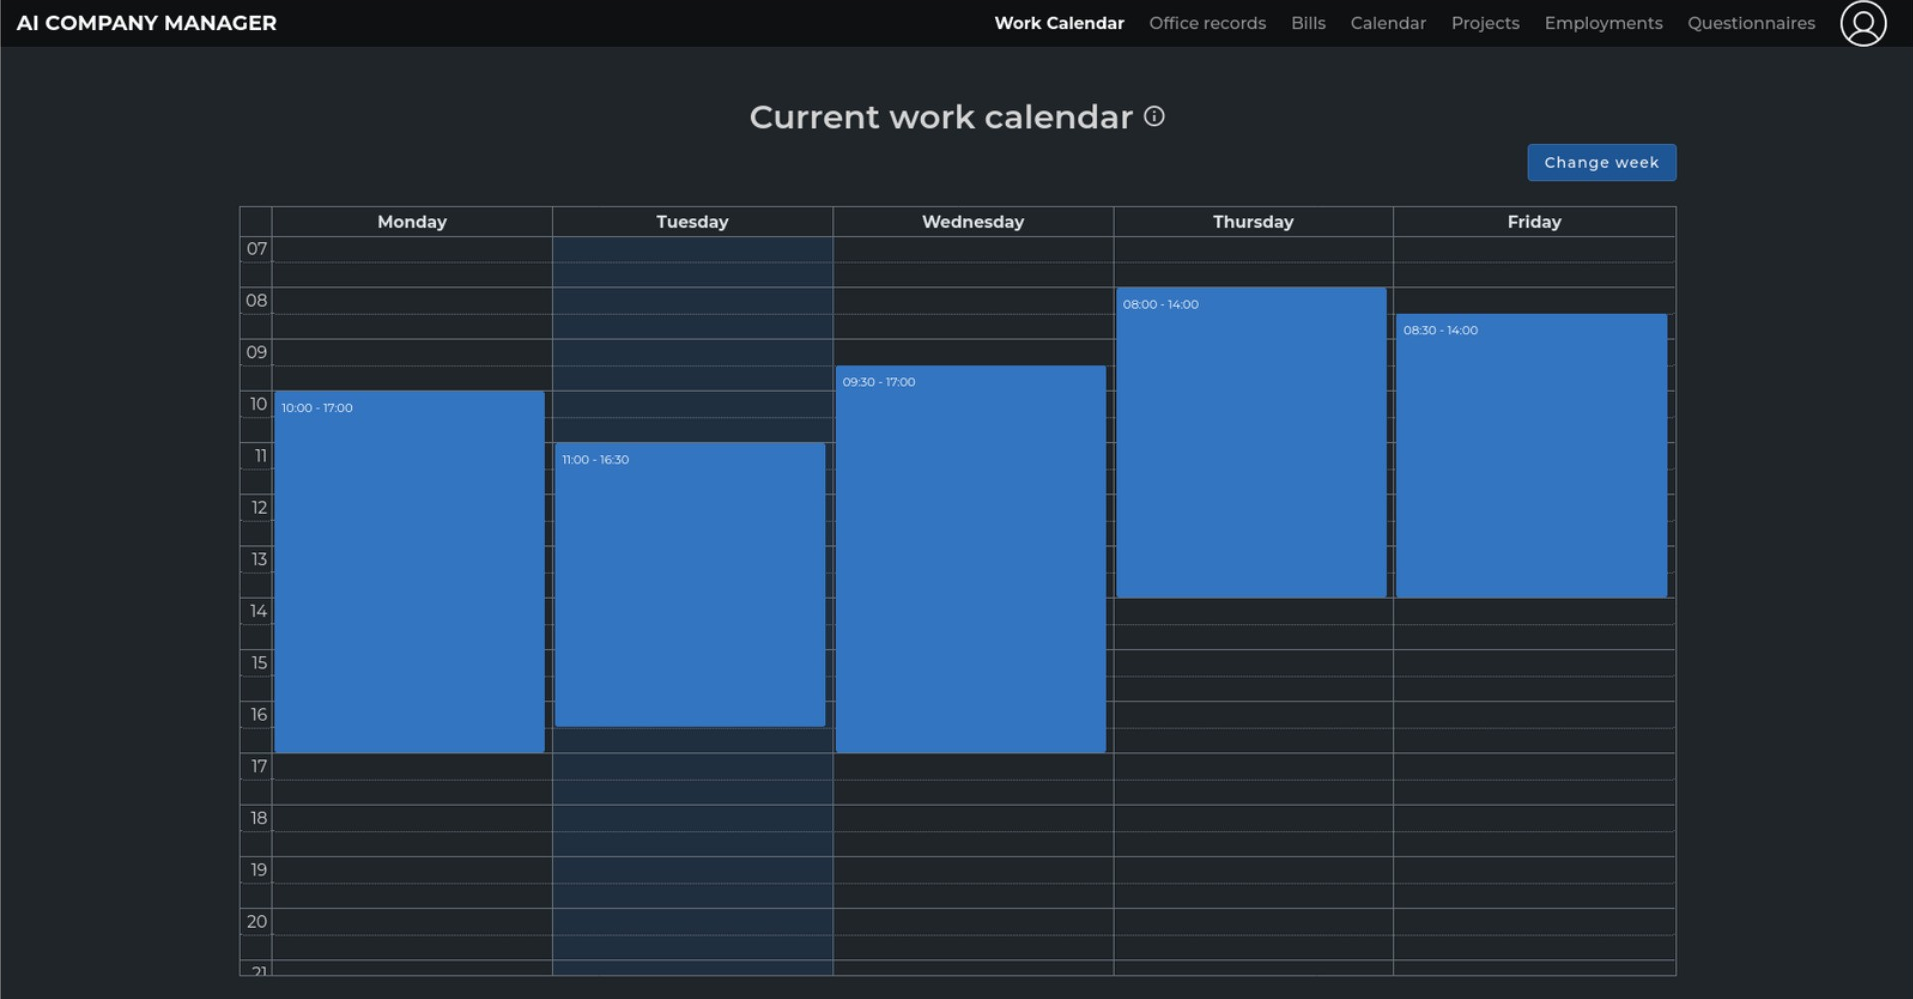Switch to Employments section
1913x999 pixels.
pyautogui.click(x=1602, y=23)
